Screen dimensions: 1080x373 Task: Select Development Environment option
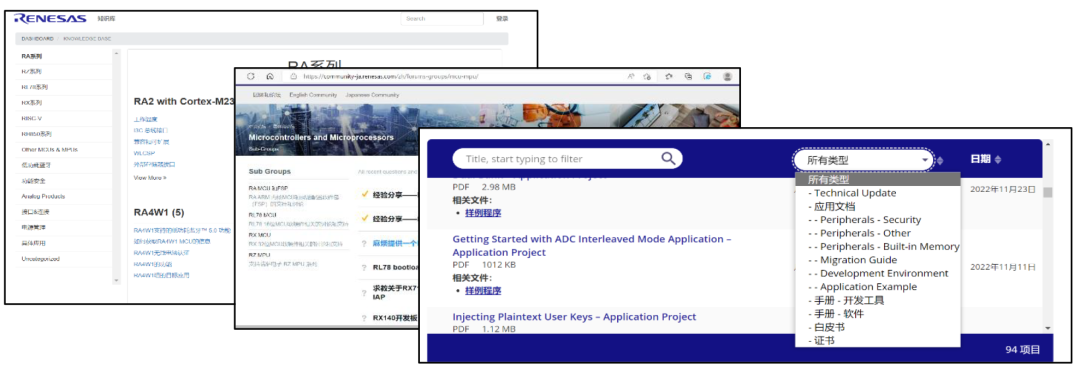point(878,273)
